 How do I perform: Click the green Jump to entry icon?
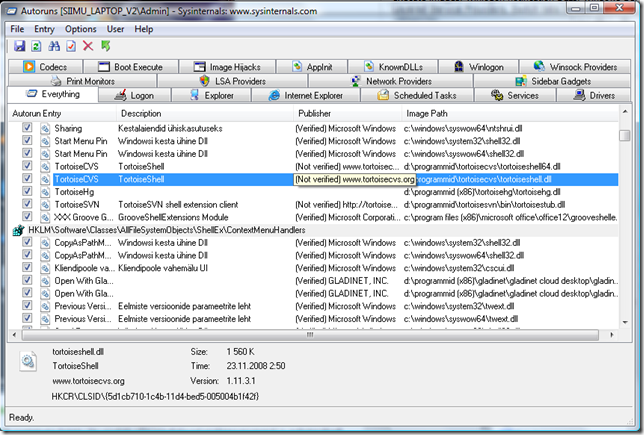coord(106,46)
